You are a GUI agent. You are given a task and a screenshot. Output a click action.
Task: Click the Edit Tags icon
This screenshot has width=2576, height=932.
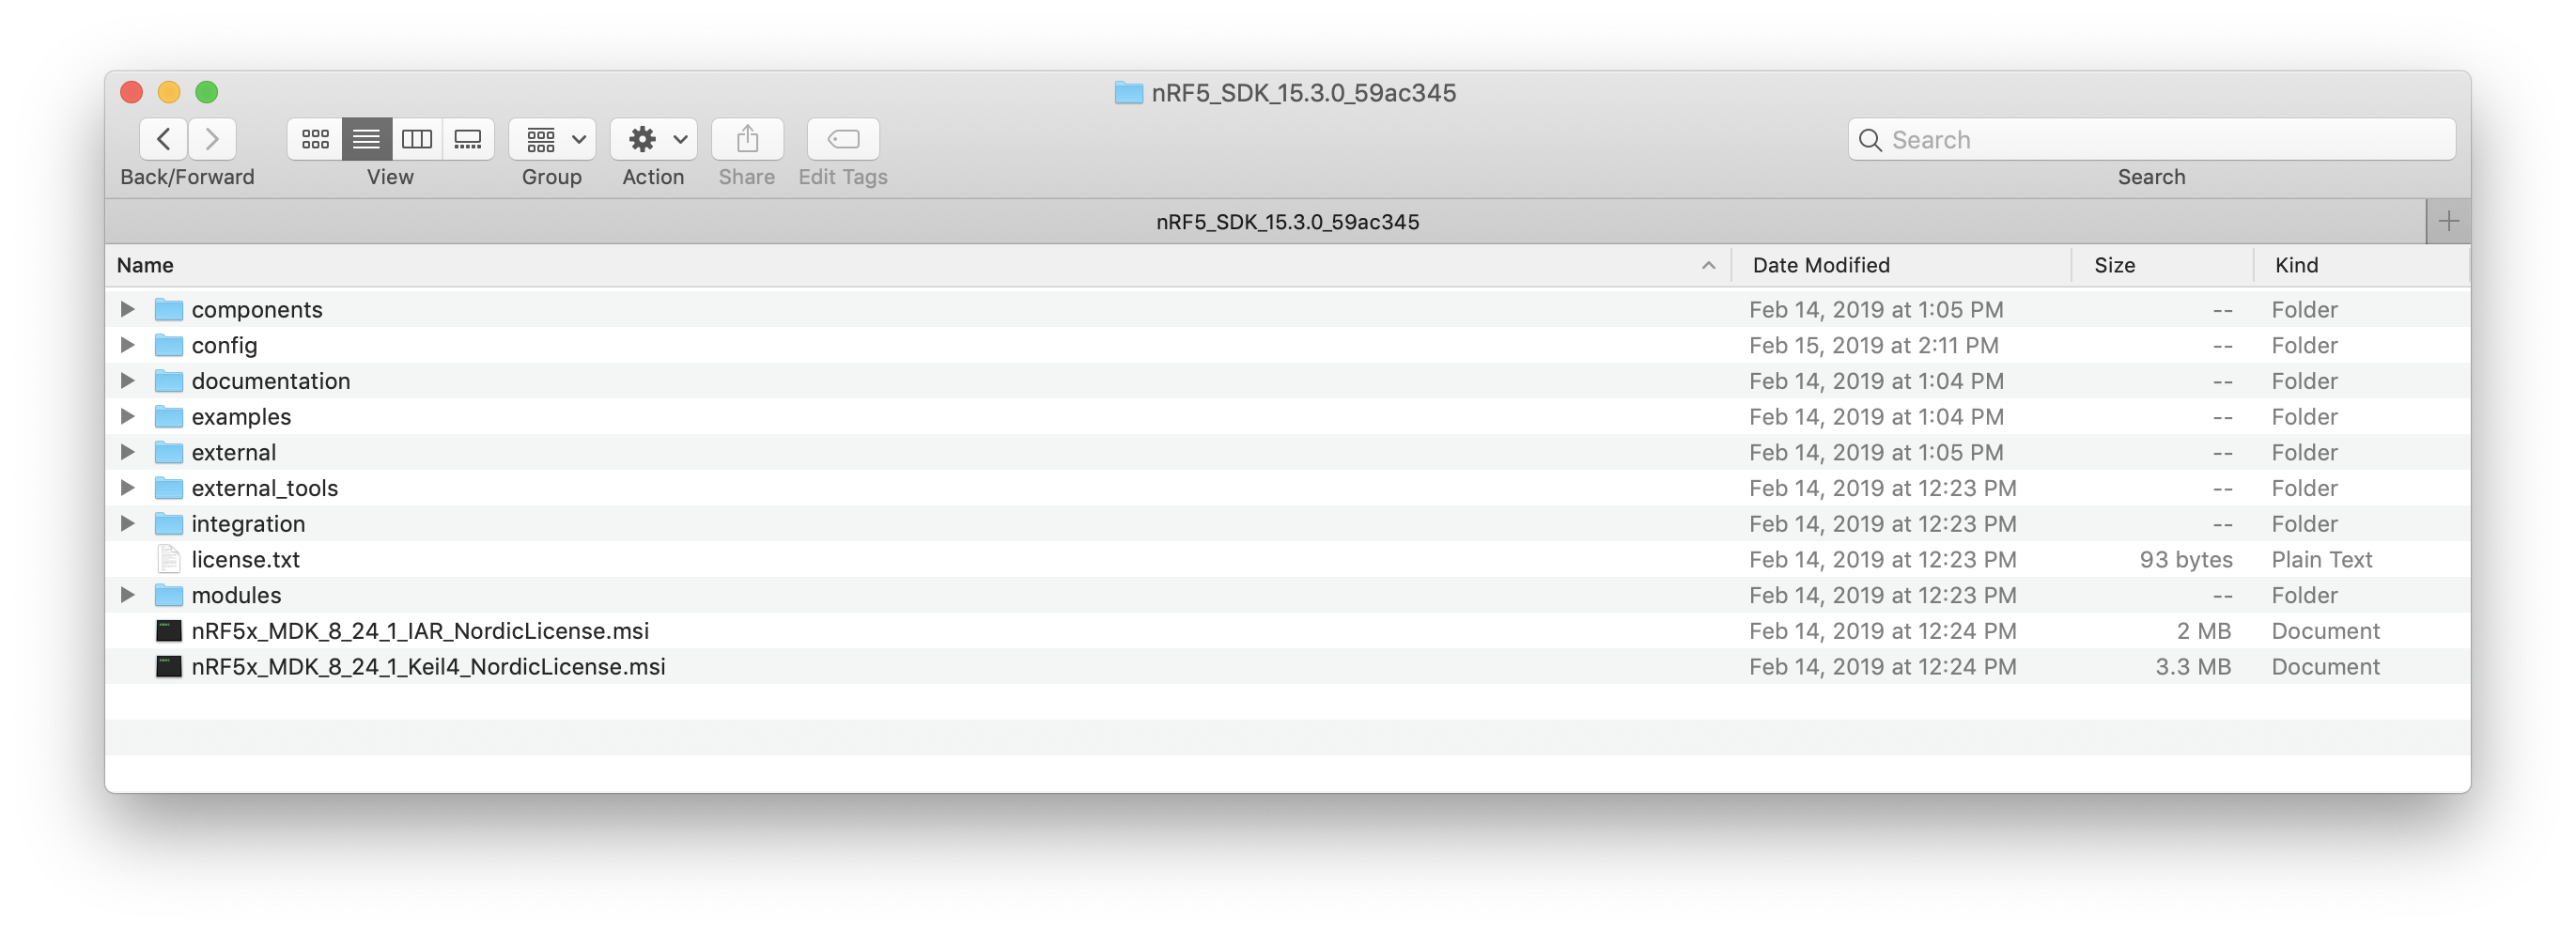coord(843,139)
